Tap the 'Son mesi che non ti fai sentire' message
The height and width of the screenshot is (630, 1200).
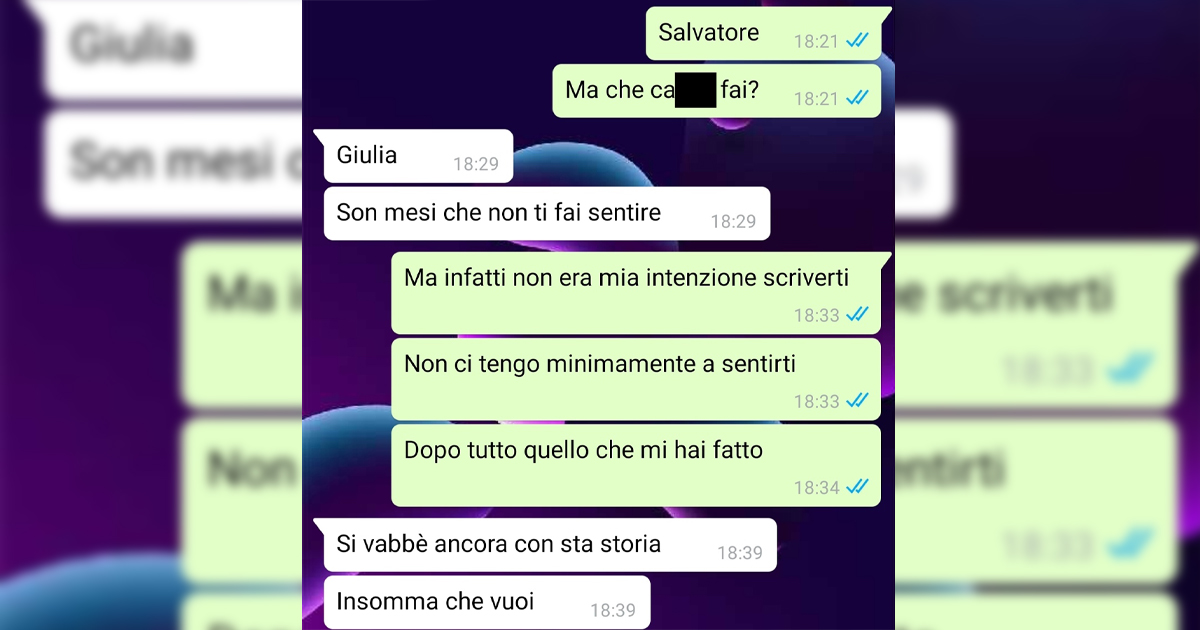[x=547, y=213]
